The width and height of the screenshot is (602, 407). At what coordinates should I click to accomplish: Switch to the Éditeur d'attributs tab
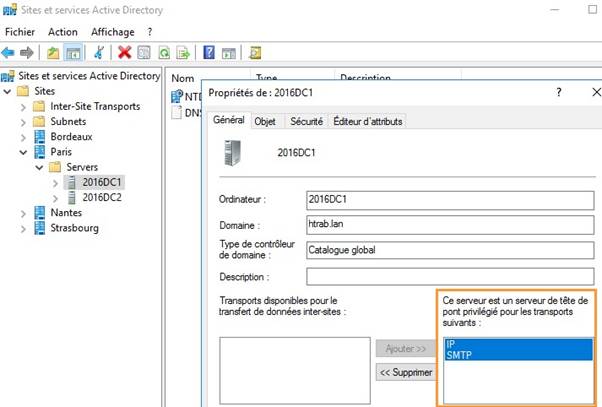coord(368,121)
